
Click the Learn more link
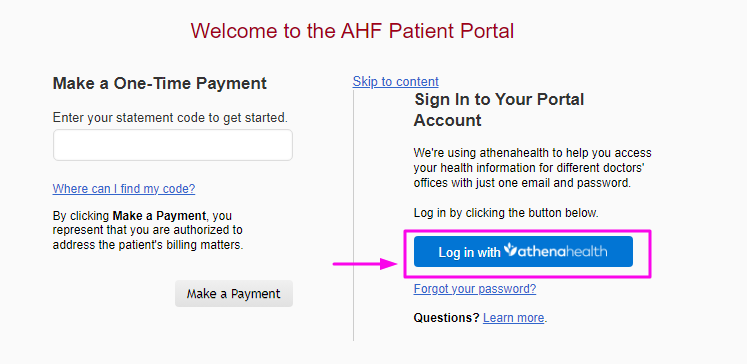(x=513, y=318)
